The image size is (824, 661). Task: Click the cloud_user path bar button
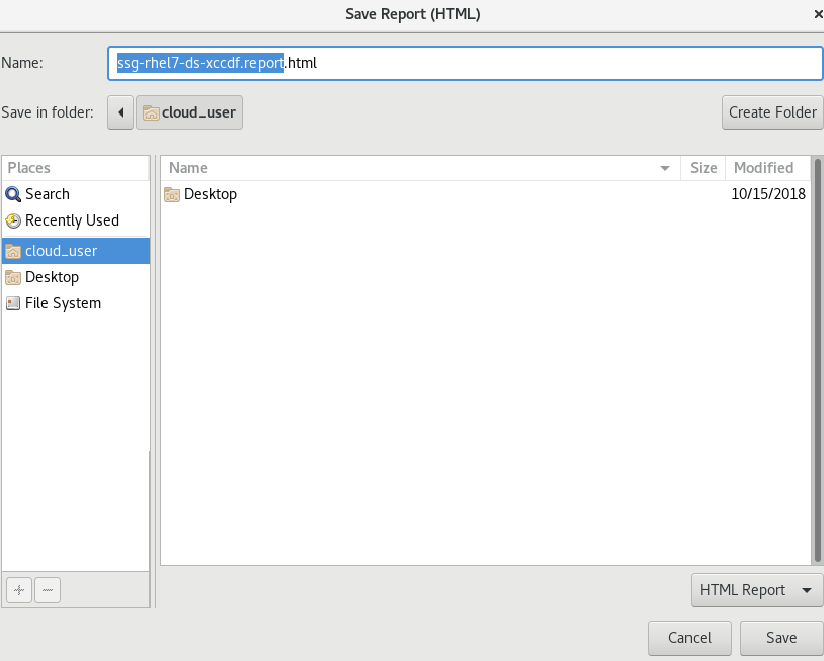pyautogui.click(x=189, y=112)
